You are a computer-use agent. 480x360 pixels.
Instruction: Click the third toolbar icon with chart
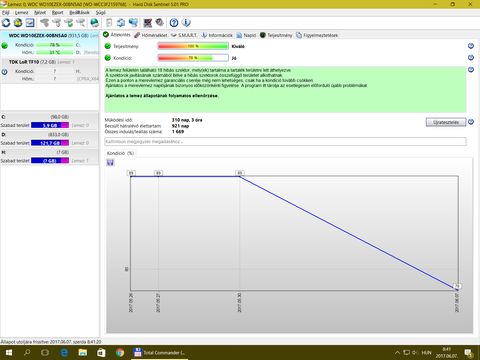point(30,23)
